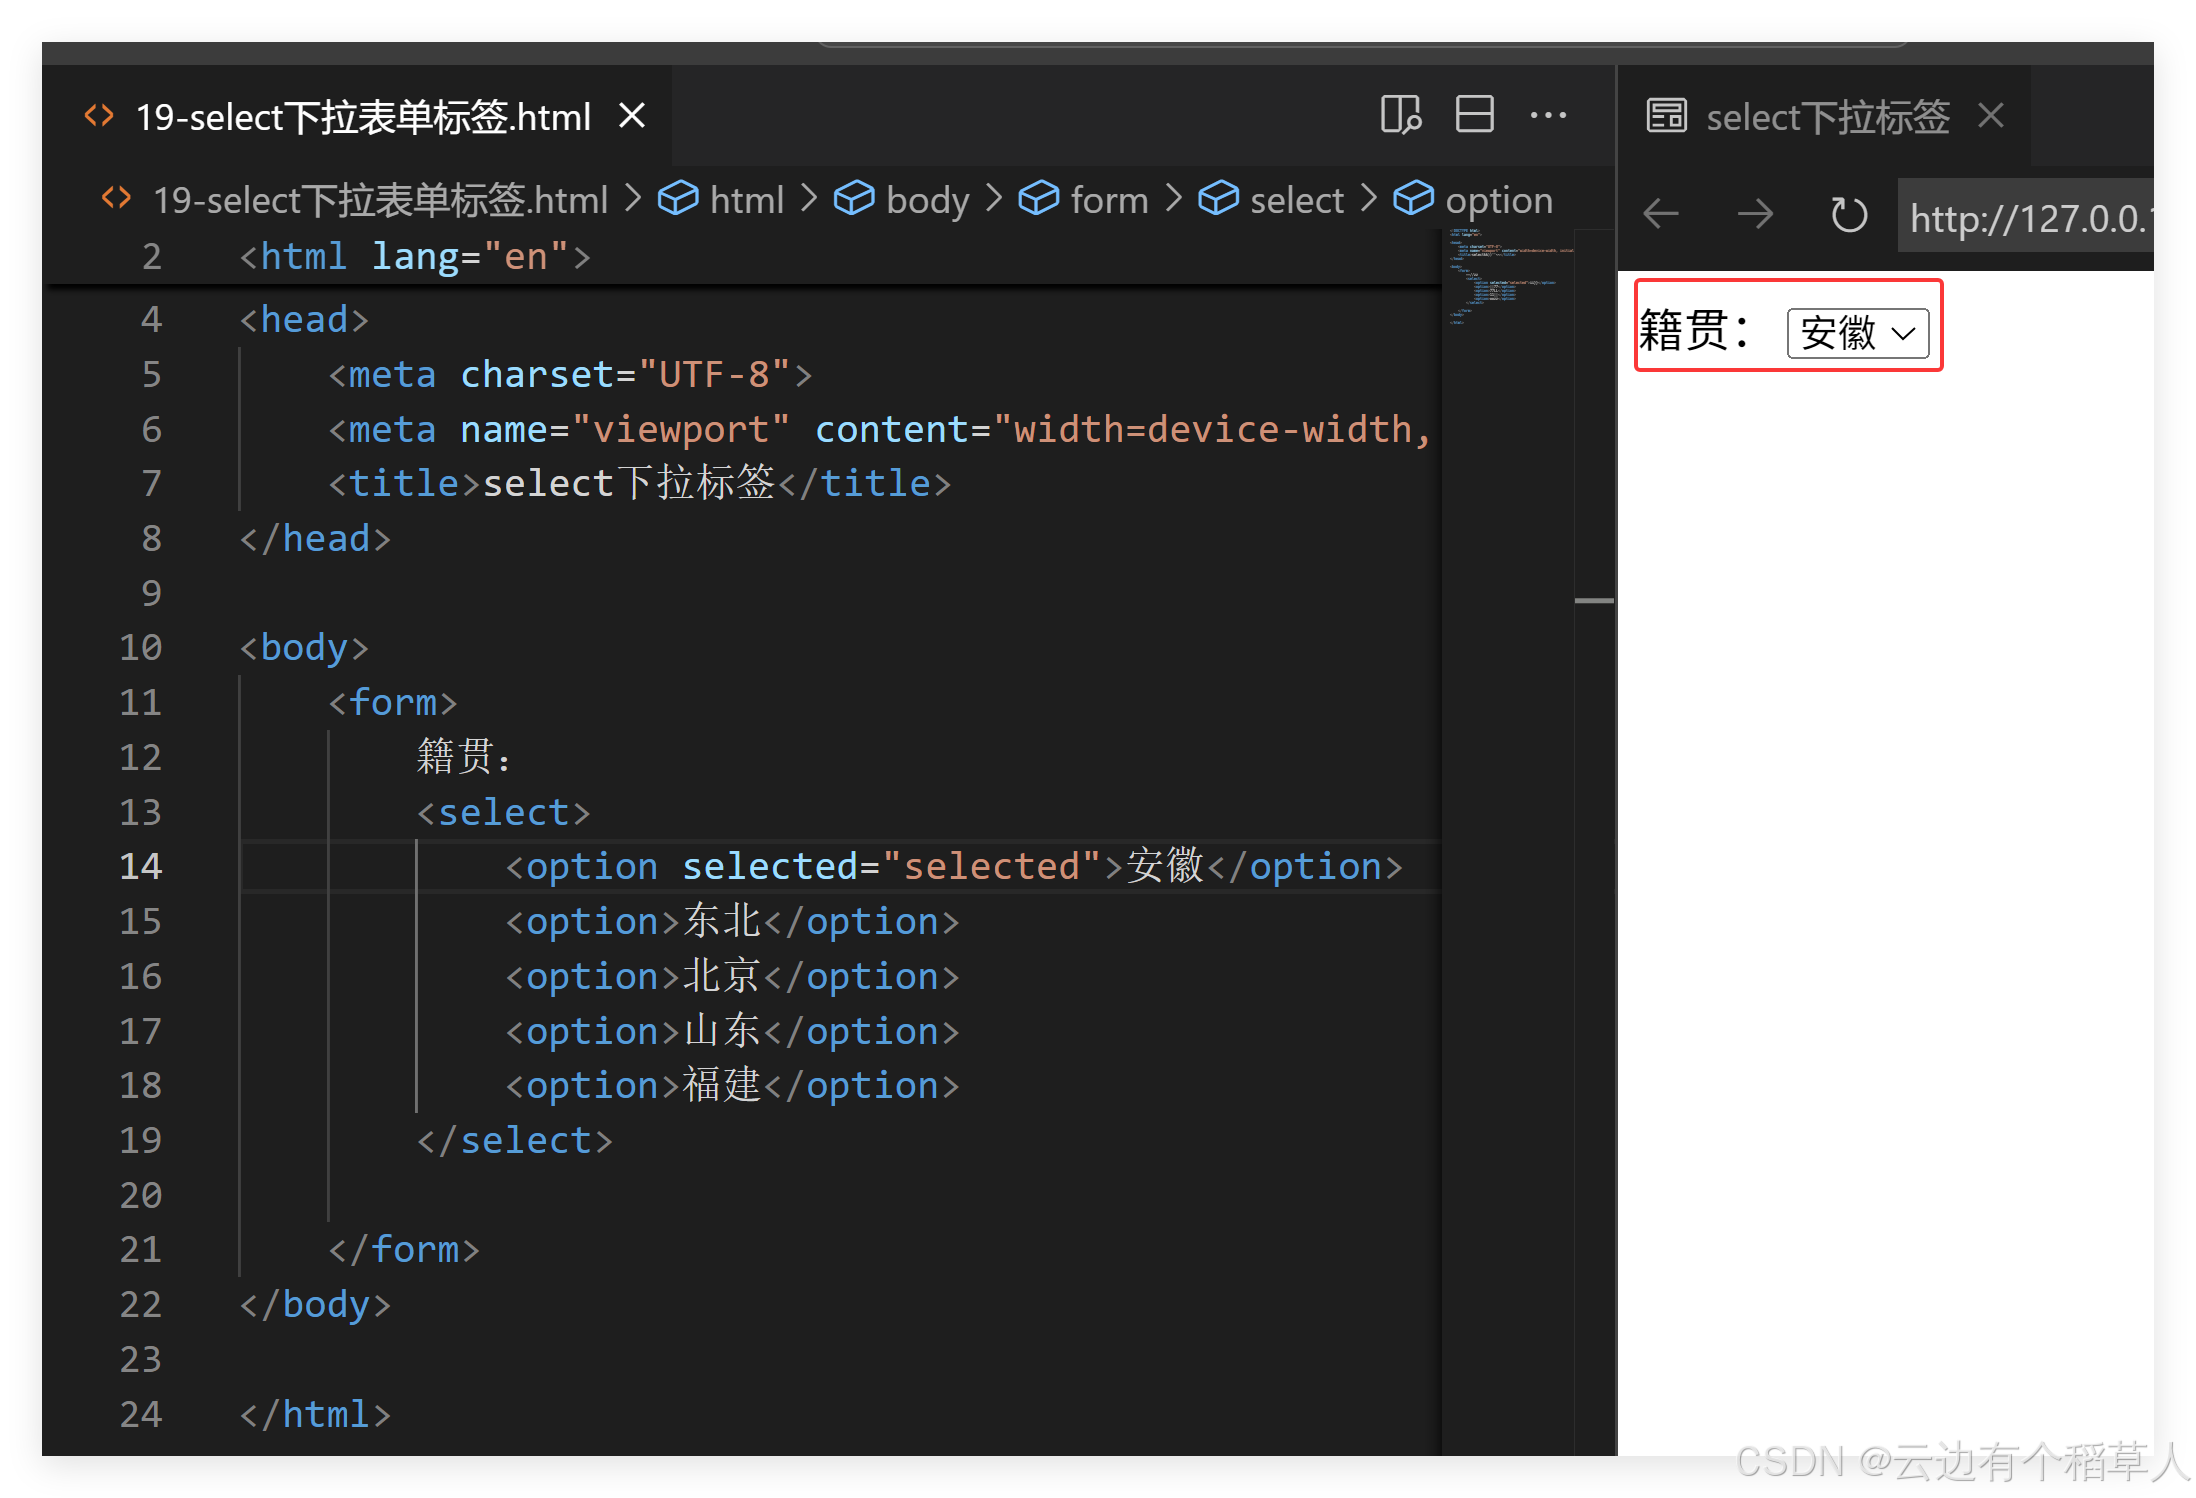The height and width of the screenshot is (1498, 2196).
Task: Switch to the select下拉标签 preview tab
Action: (x=1827, y=116)
